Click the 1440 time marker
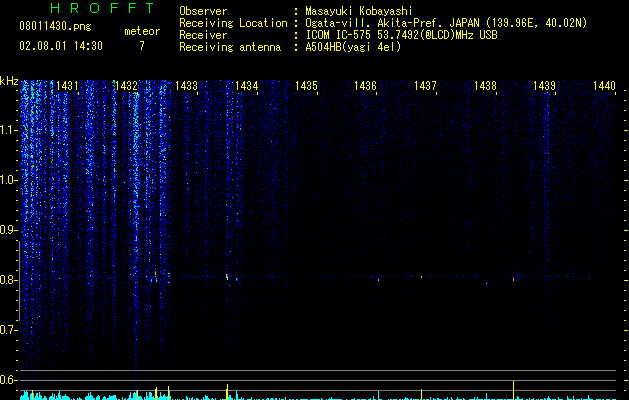 [x=604, y=86]
